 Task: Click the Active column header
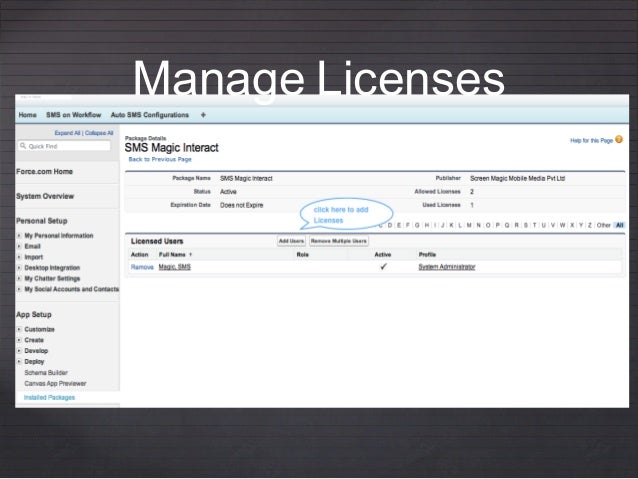[382, 255]
